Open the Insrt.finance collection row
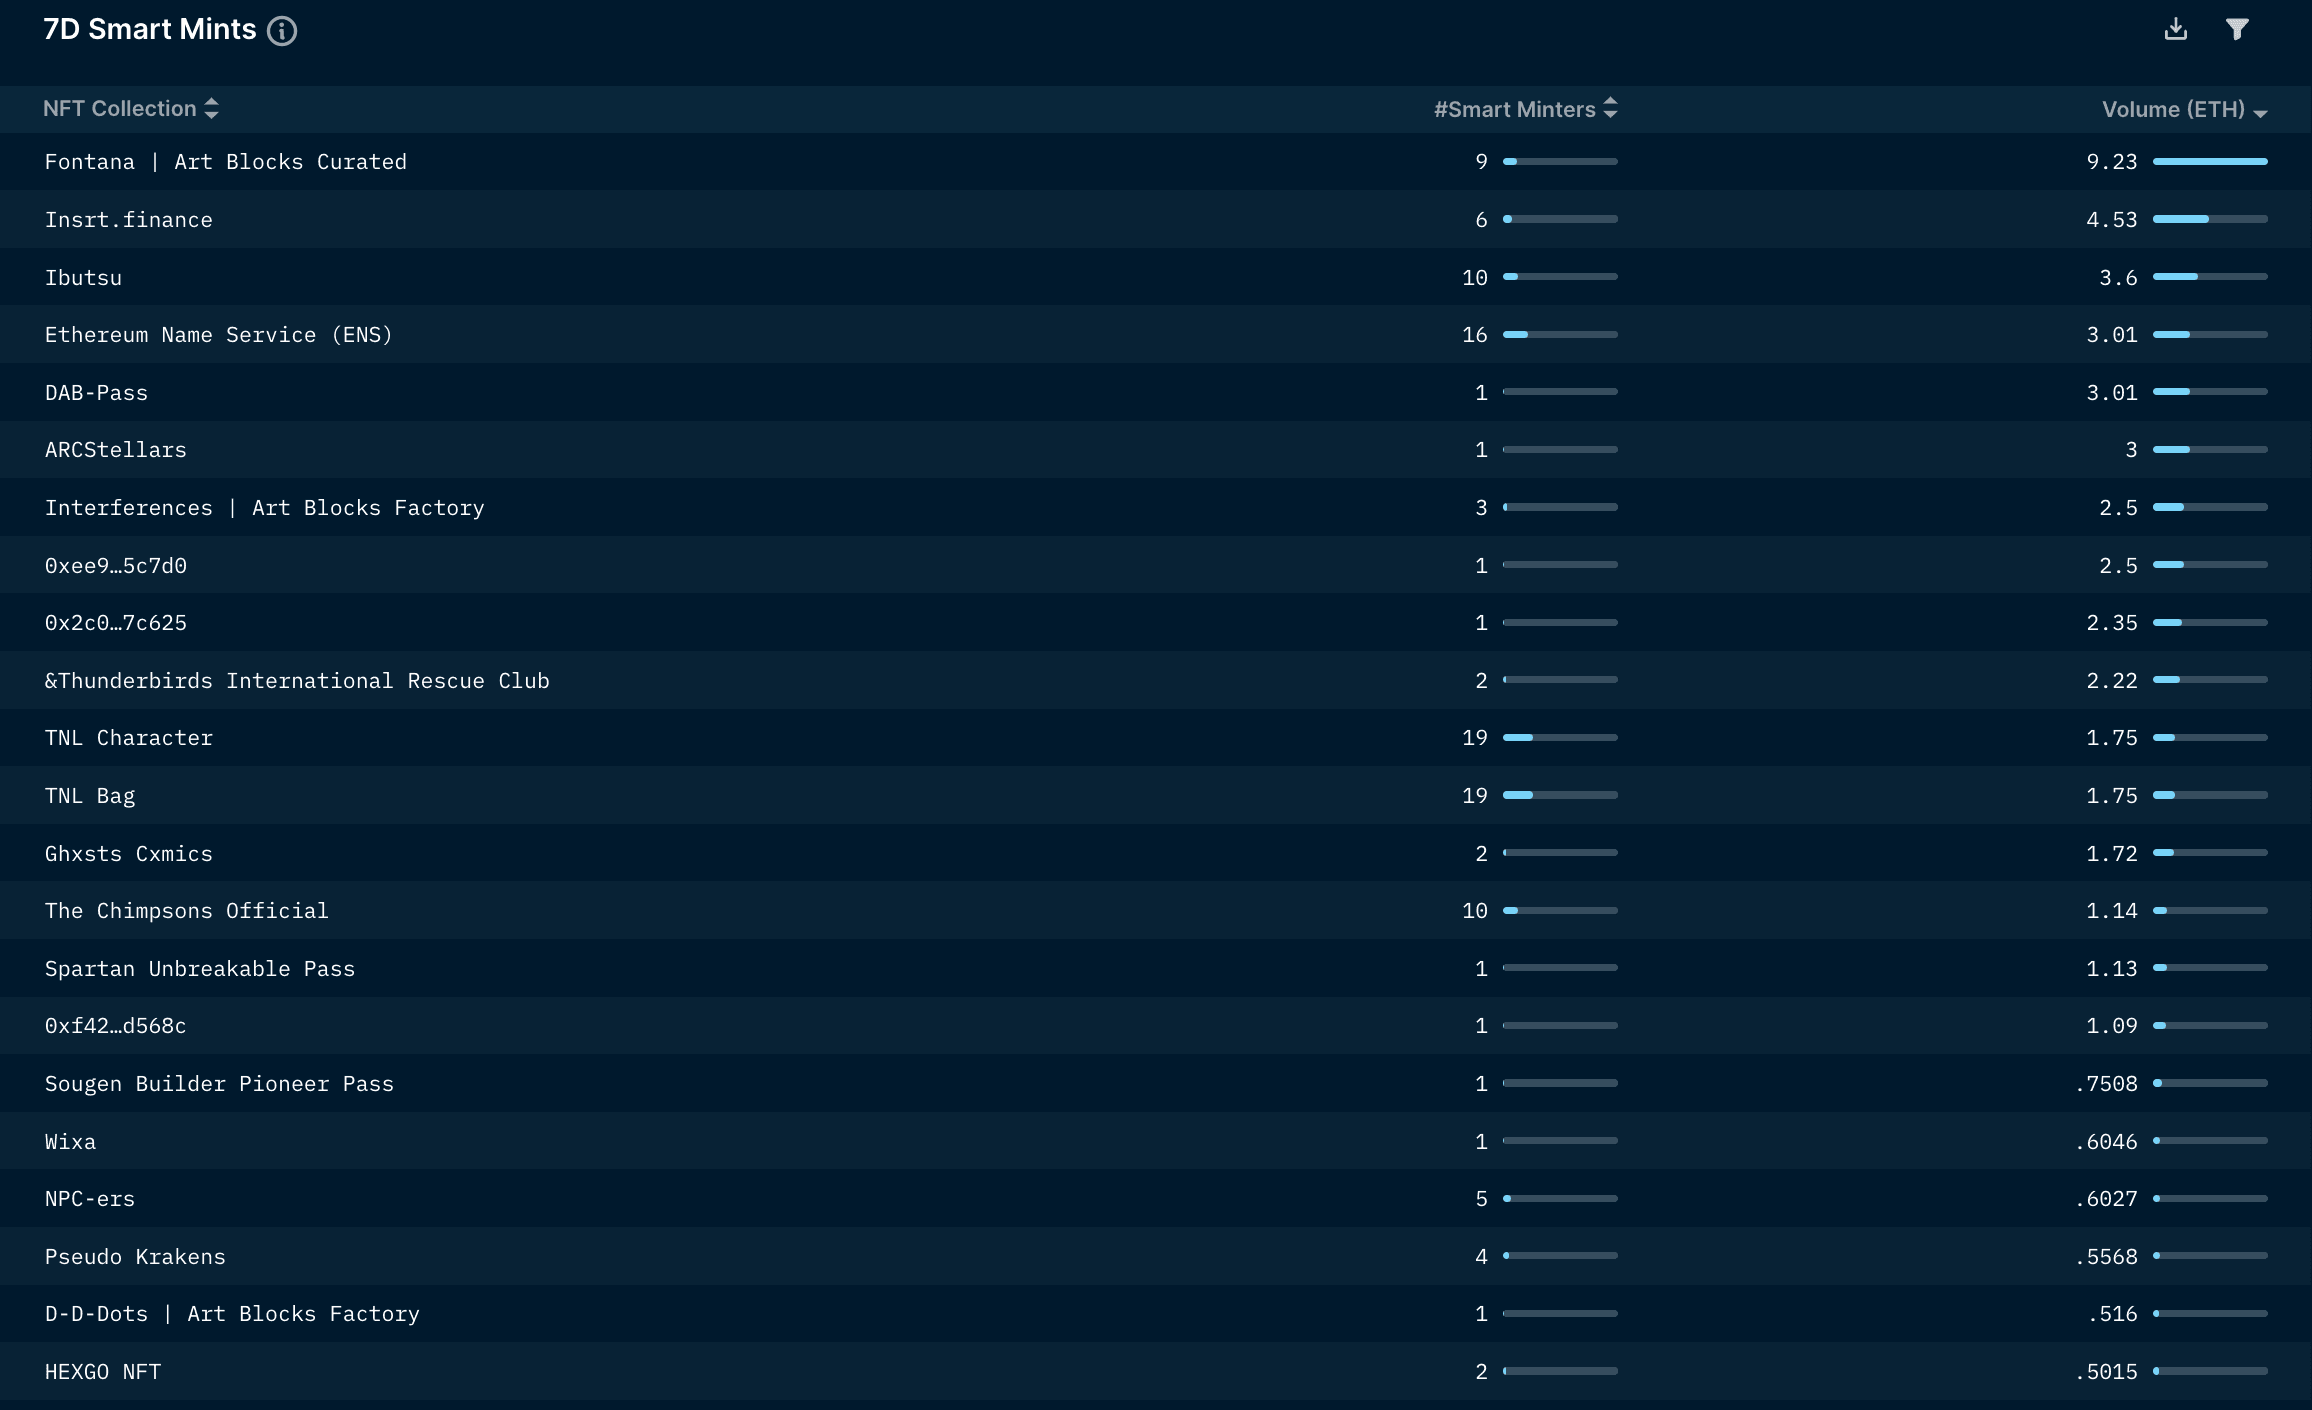The width and height of the screenshot is (2312, 1410). click(129, 220)
